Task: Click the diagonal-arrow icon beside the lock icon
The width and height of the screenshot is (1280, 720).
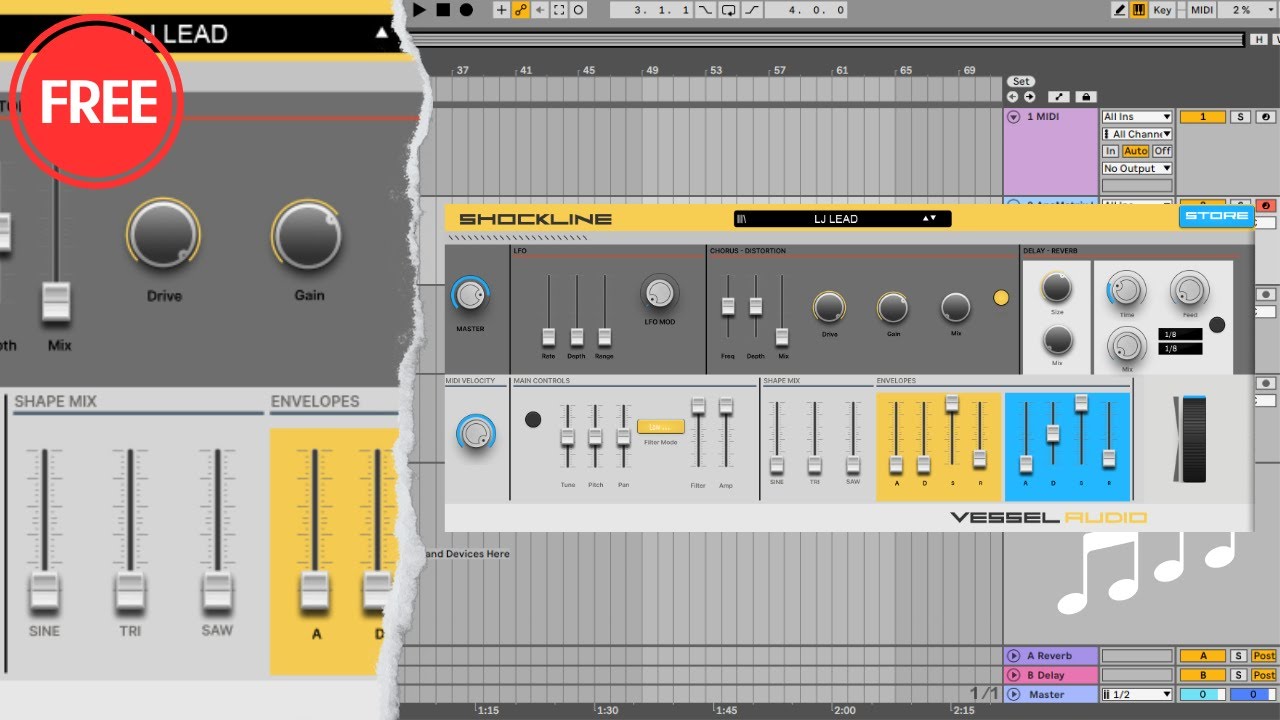Action: click(x=1060, y=97)
